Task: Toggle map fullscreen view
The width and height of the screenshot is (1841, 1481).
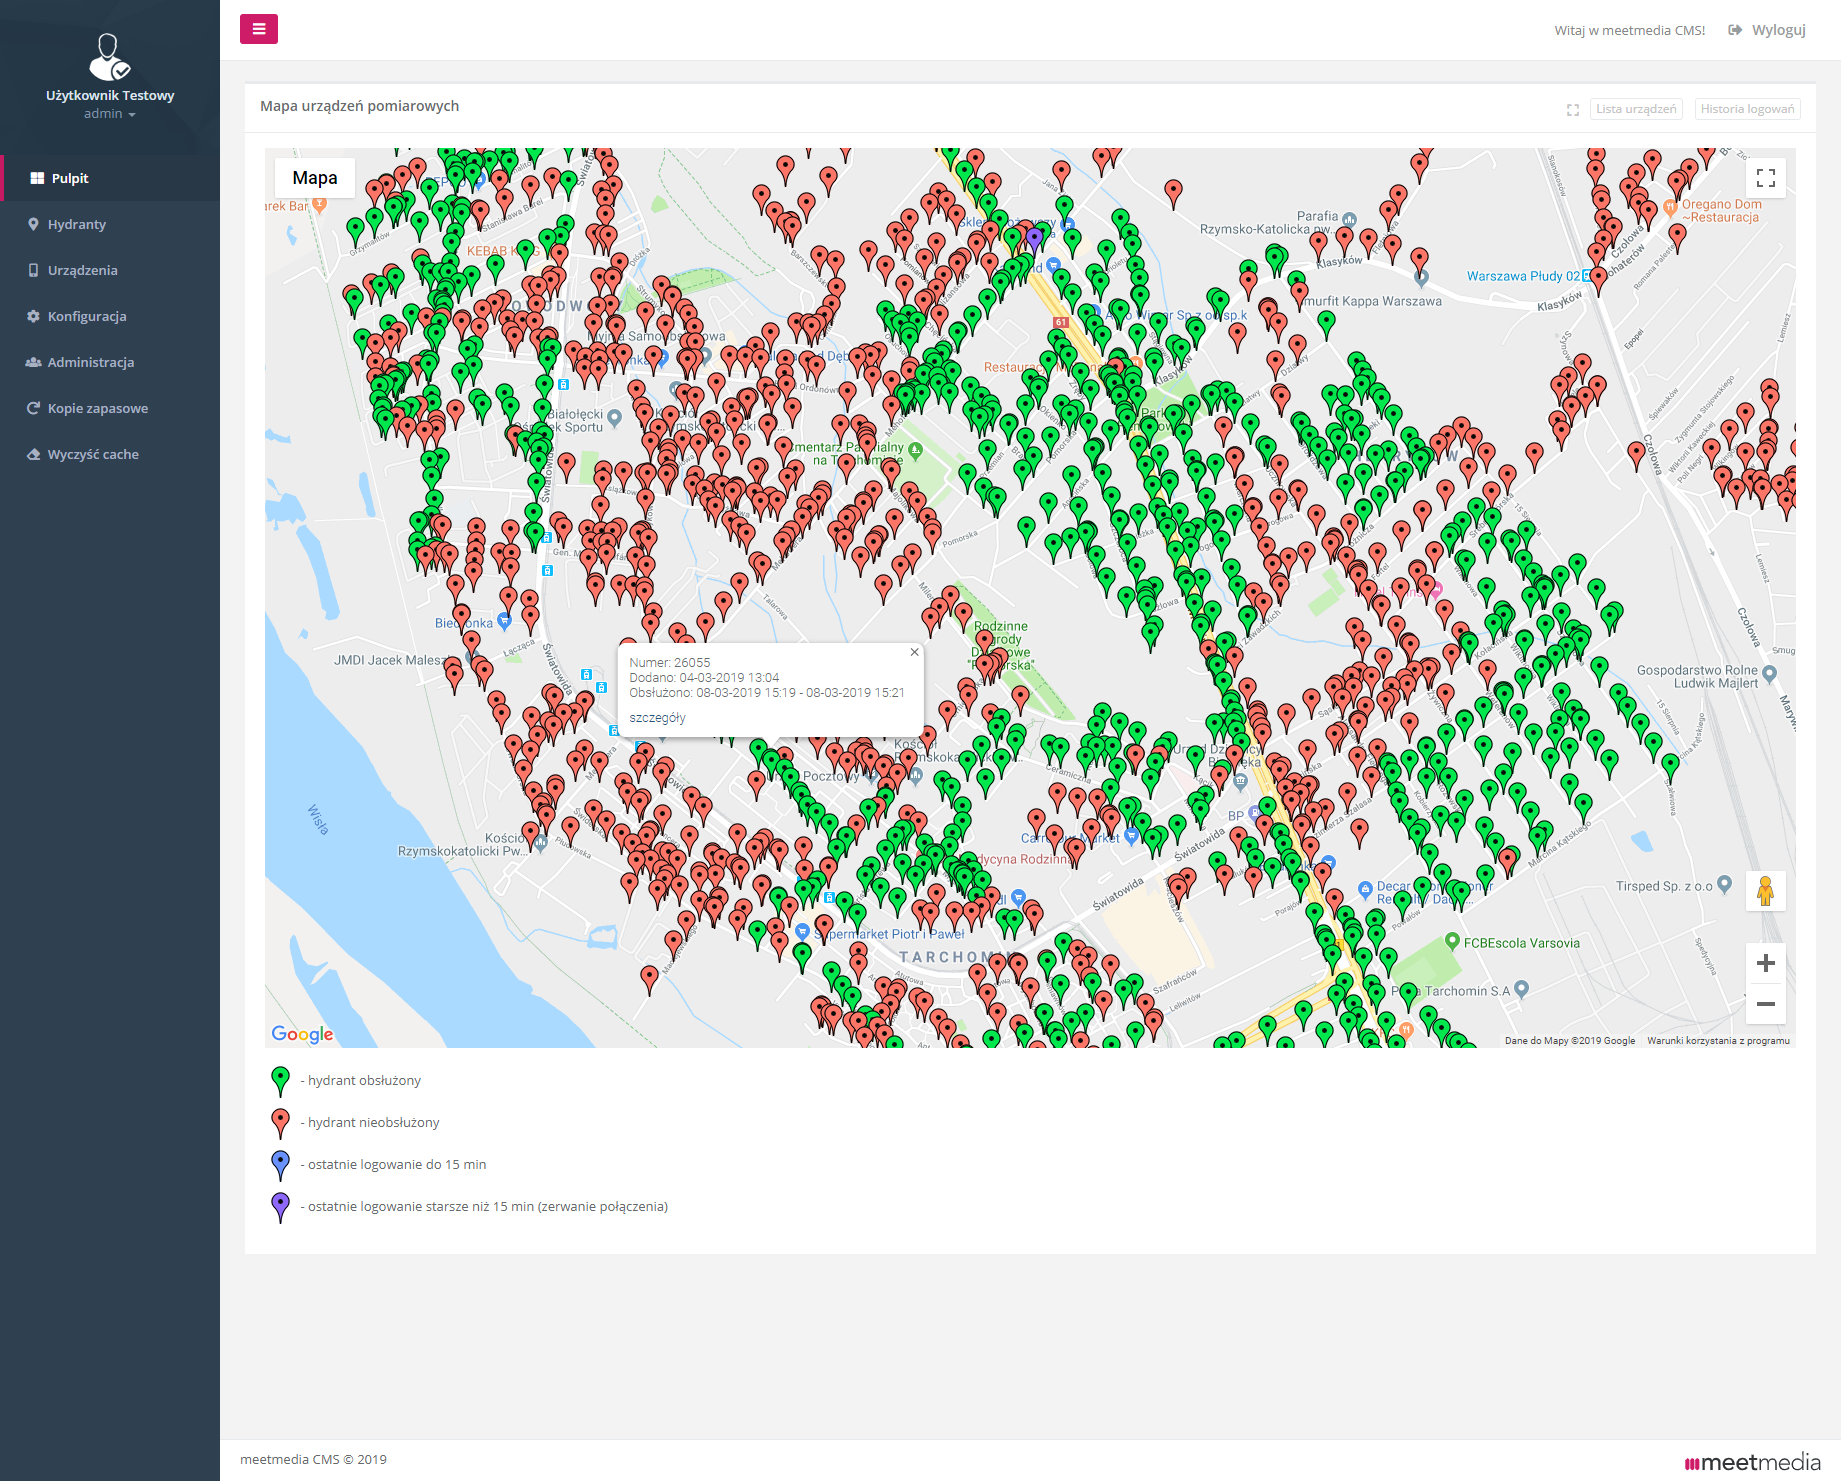Action: 1765,178
